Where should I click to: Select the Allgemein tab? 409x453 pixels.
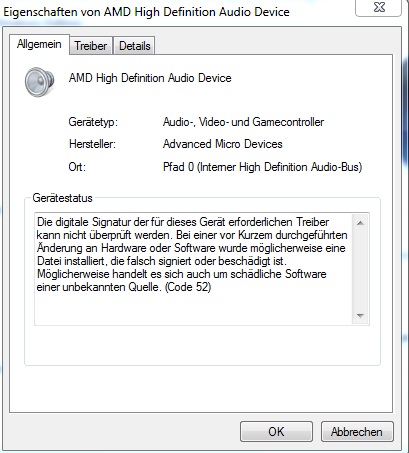click(x=39, y=44)
